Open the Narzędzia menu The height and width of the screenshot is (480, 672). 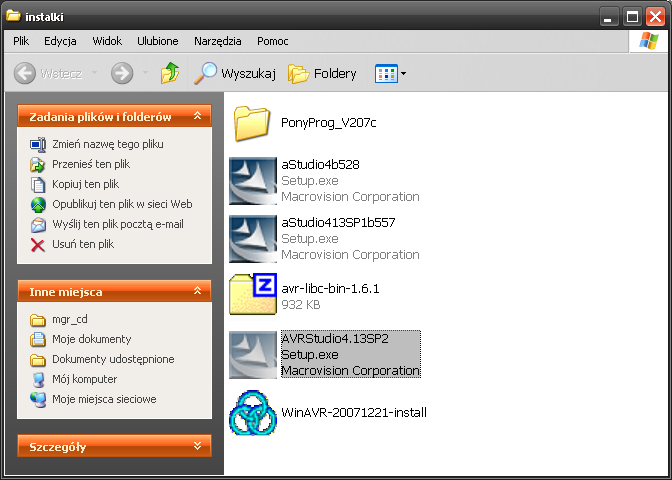pos(218,41)
